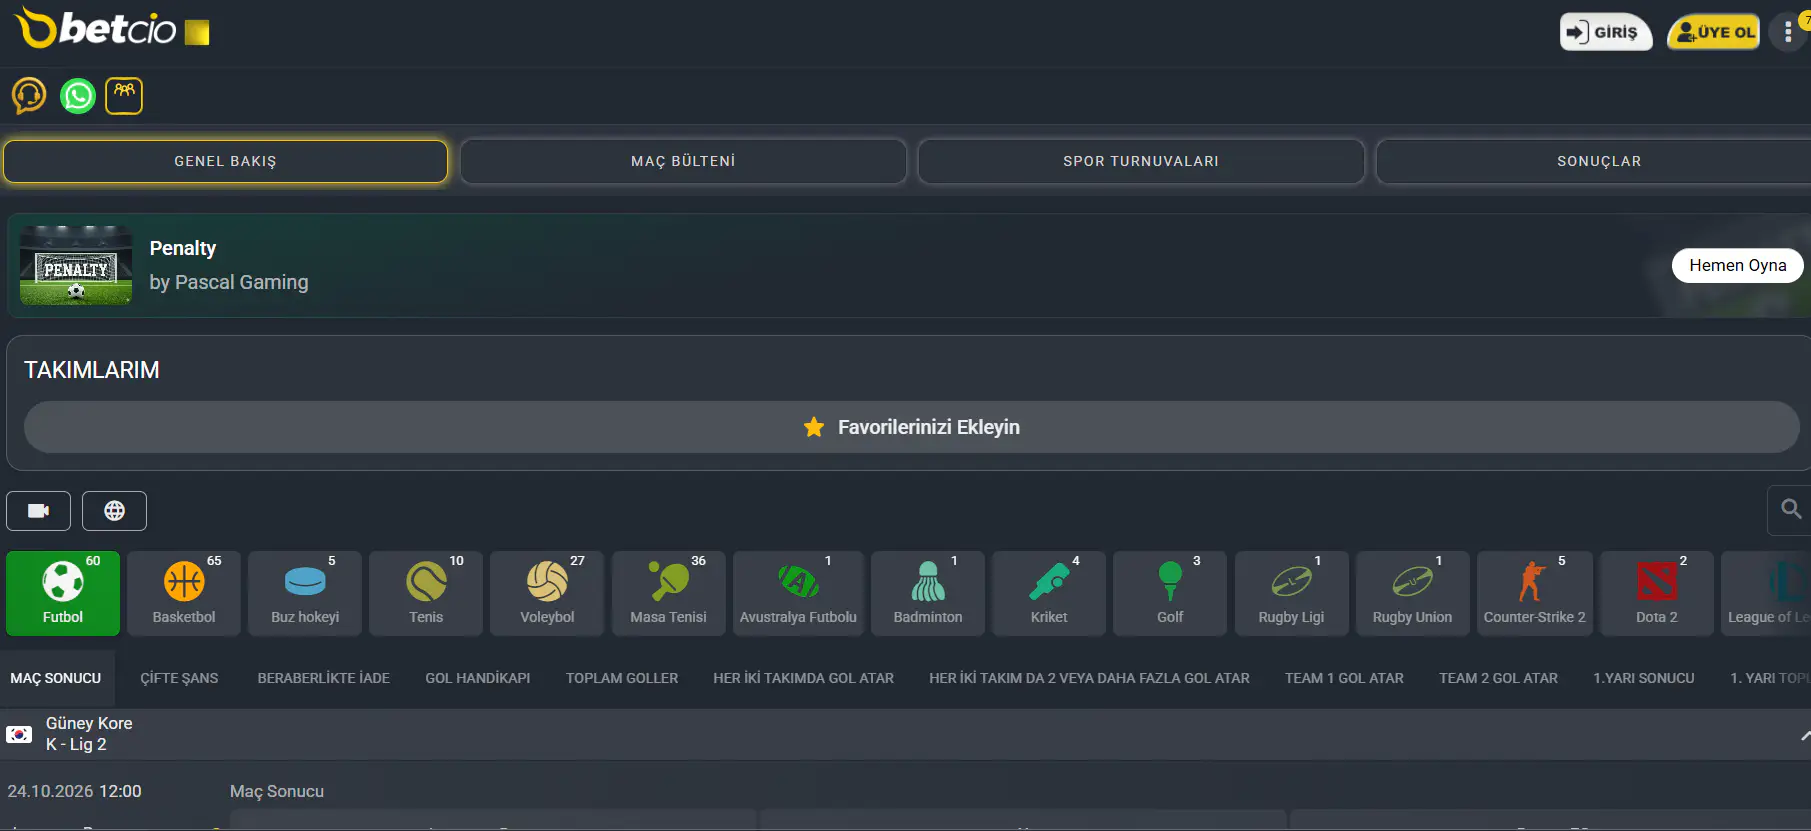Open WhatsApp contact icon
The image size is (1811, 831).
tap(78, 96)
